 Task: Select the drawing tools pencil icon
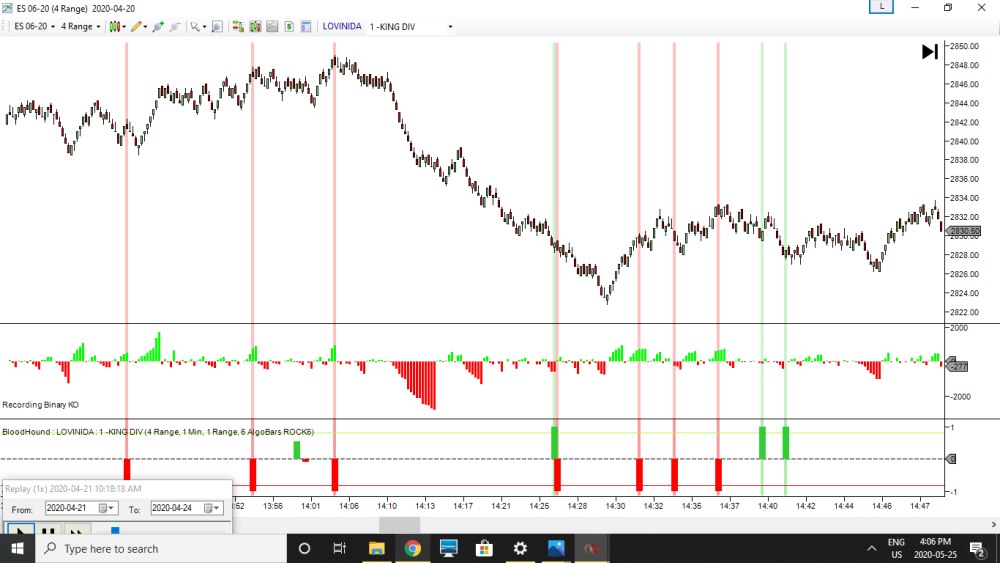pos(136,26)
